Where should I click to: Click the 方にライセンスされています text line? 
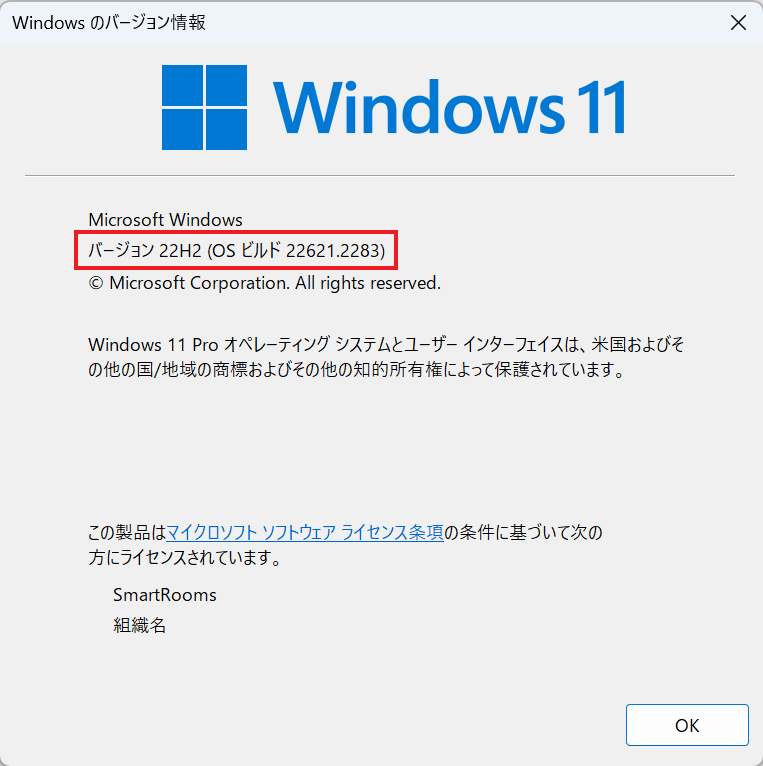point(185,557)
